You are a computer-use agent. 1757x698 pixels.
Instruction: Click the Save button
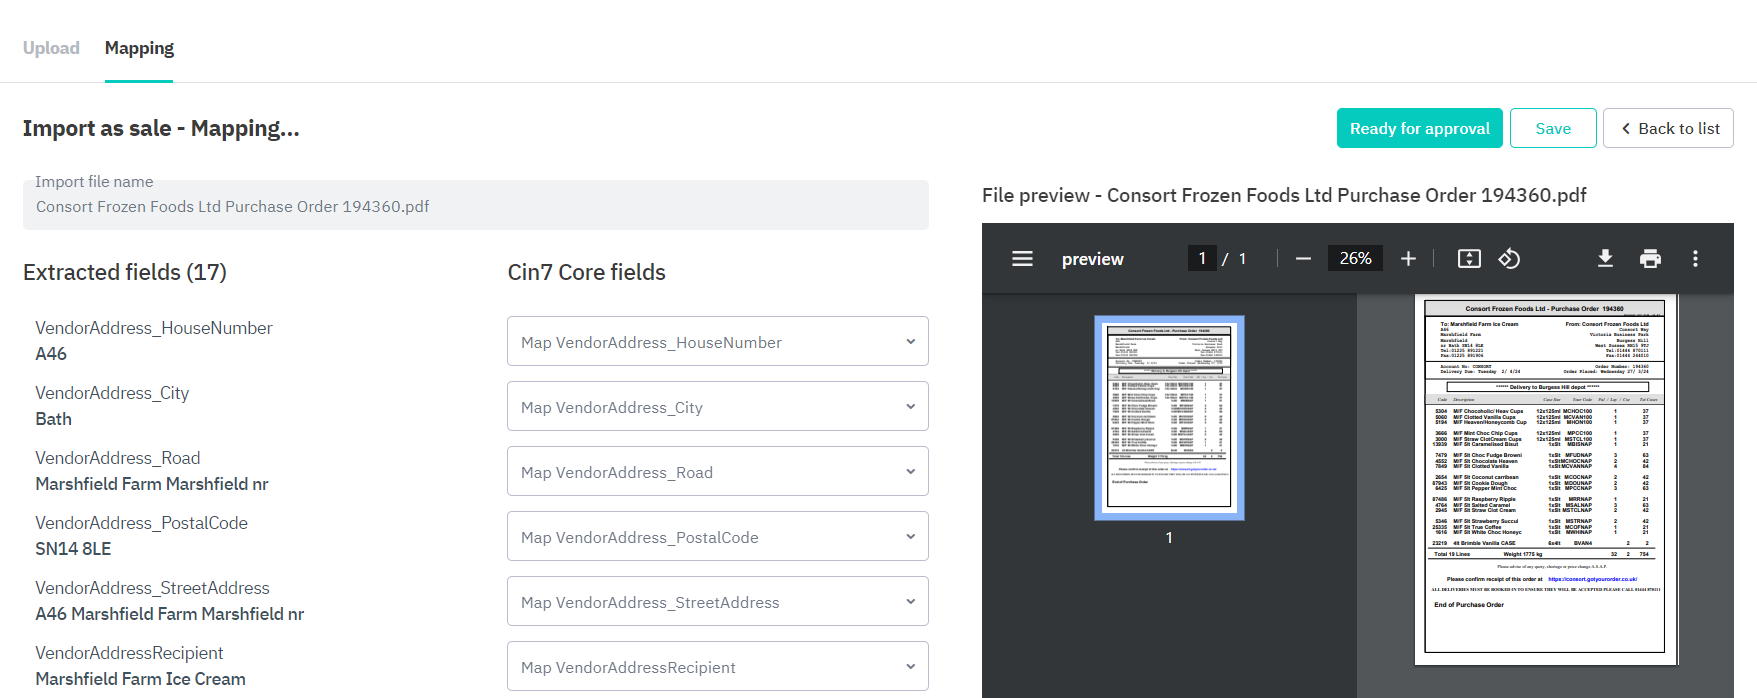[1552, 128]
